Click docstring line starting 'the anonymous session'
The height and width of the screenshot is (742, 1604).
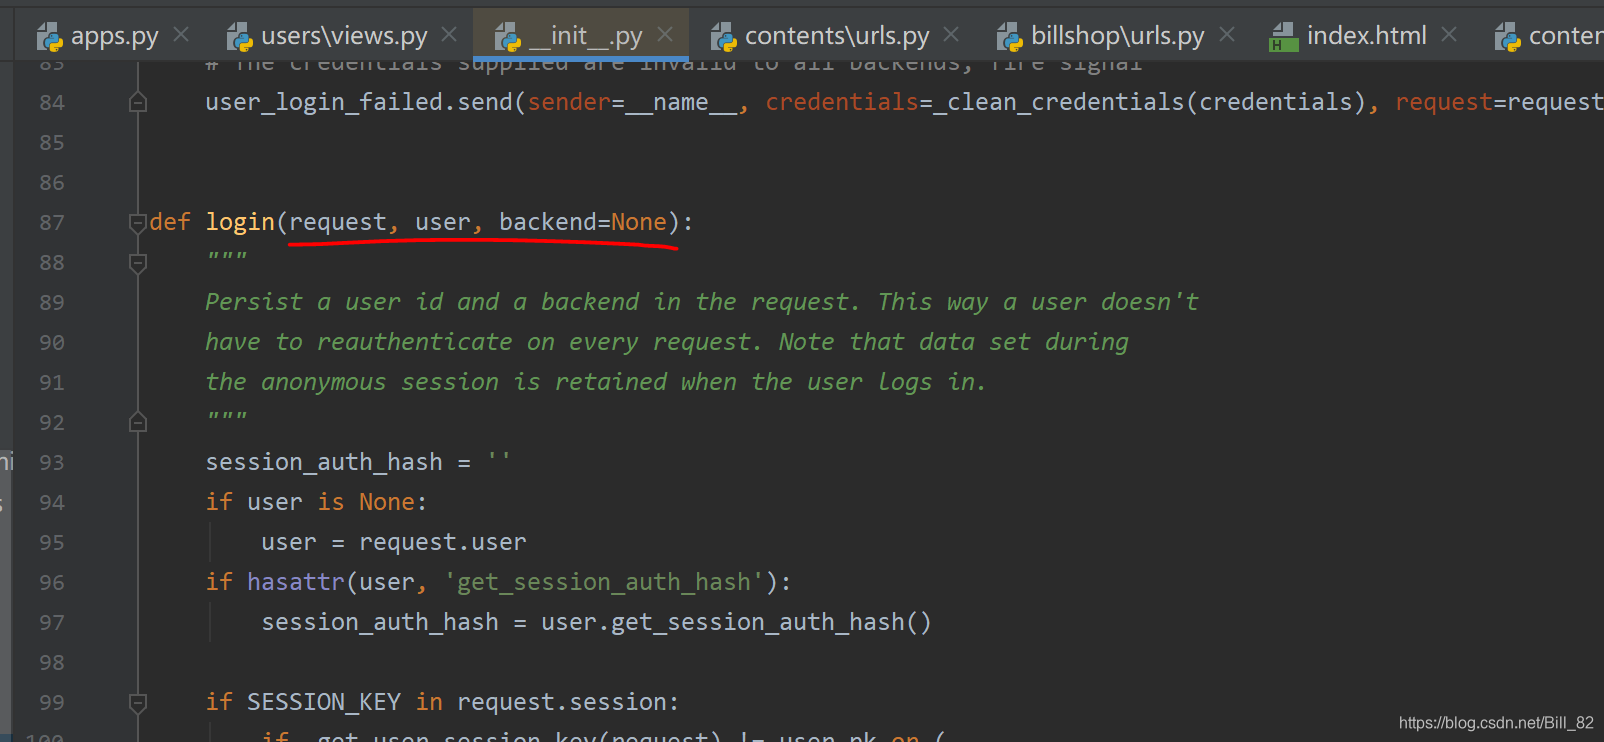coord(595,382)
